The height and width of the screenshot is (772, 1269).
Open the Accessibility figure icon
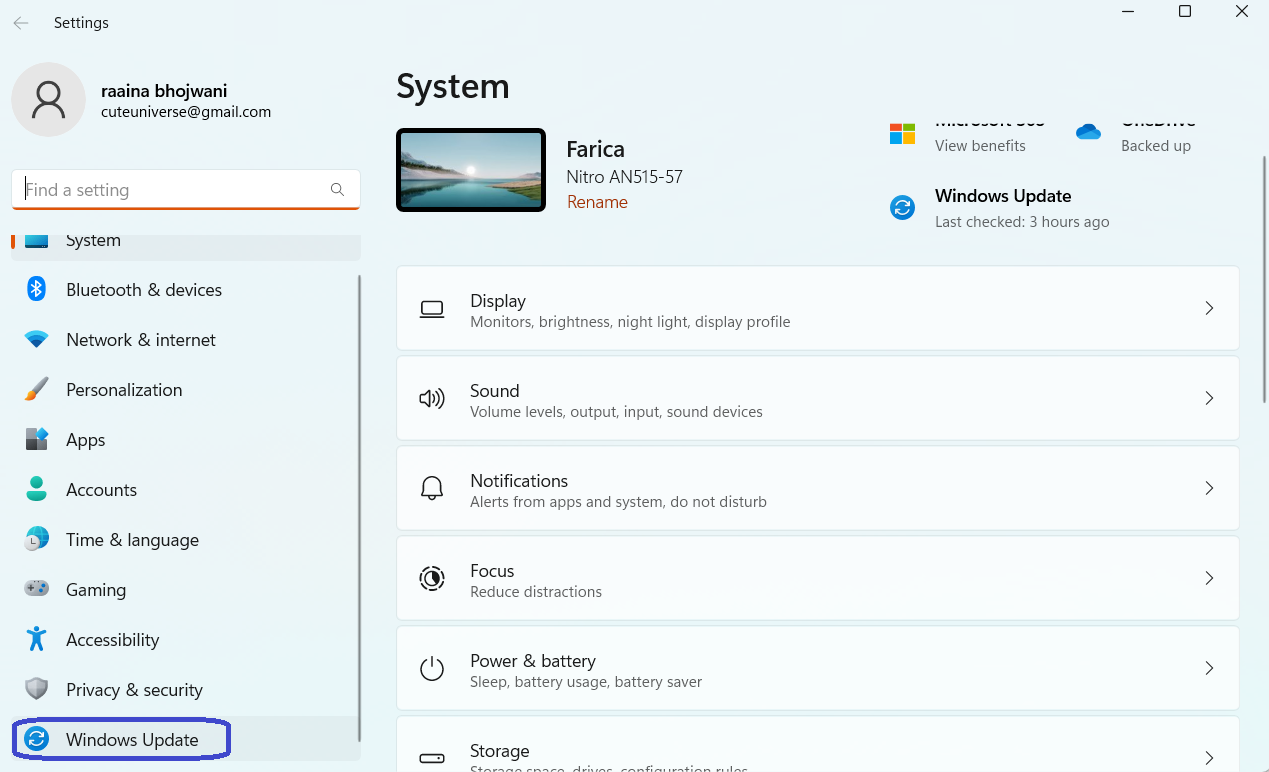(x=37, y=640)
